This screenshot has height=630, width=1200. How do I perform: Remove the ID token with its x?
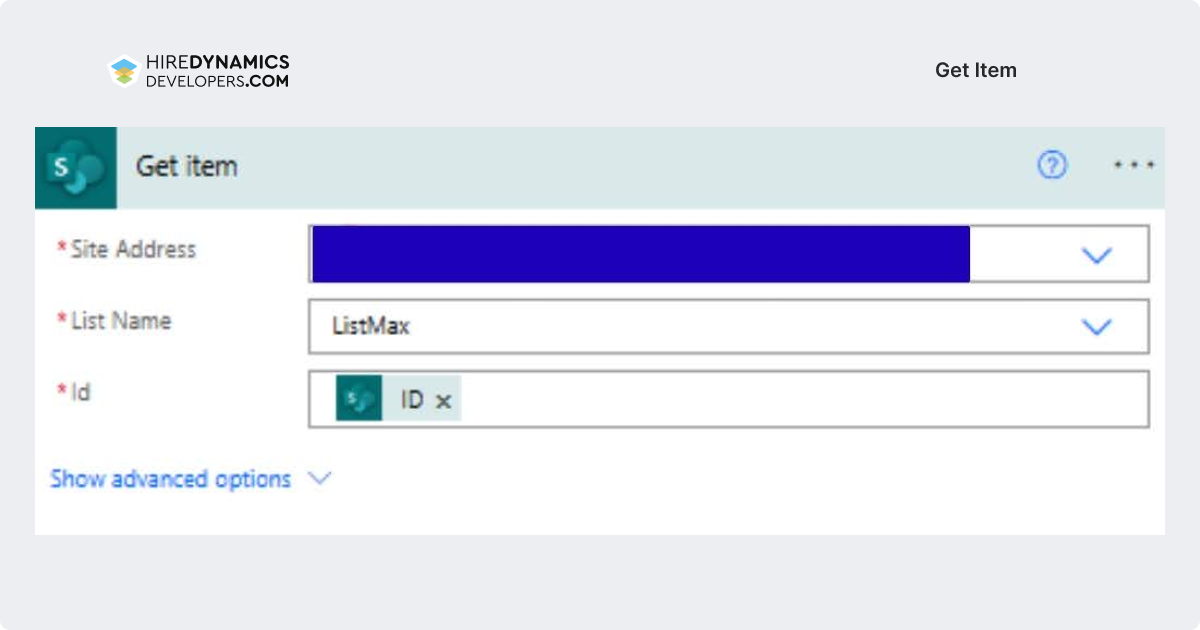point(443,401)
